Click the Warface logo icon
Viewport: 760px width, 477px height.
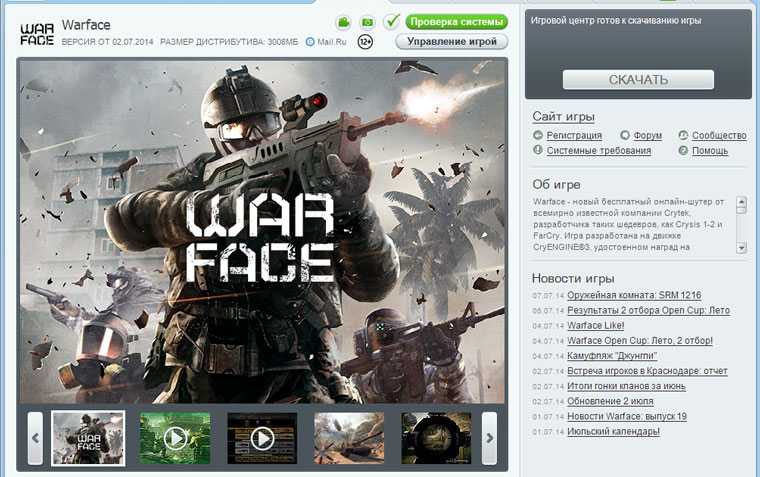click(37, 34)
